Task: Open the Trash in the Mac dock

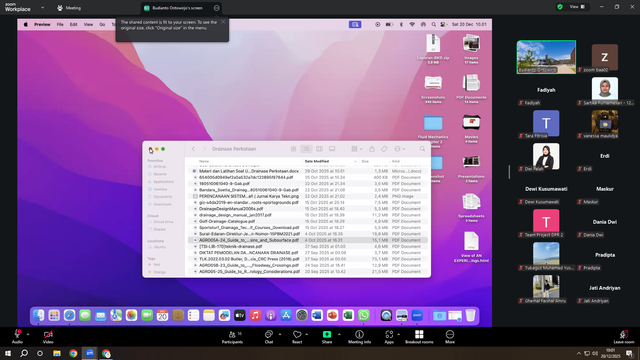Action: (x=470, y=315)
